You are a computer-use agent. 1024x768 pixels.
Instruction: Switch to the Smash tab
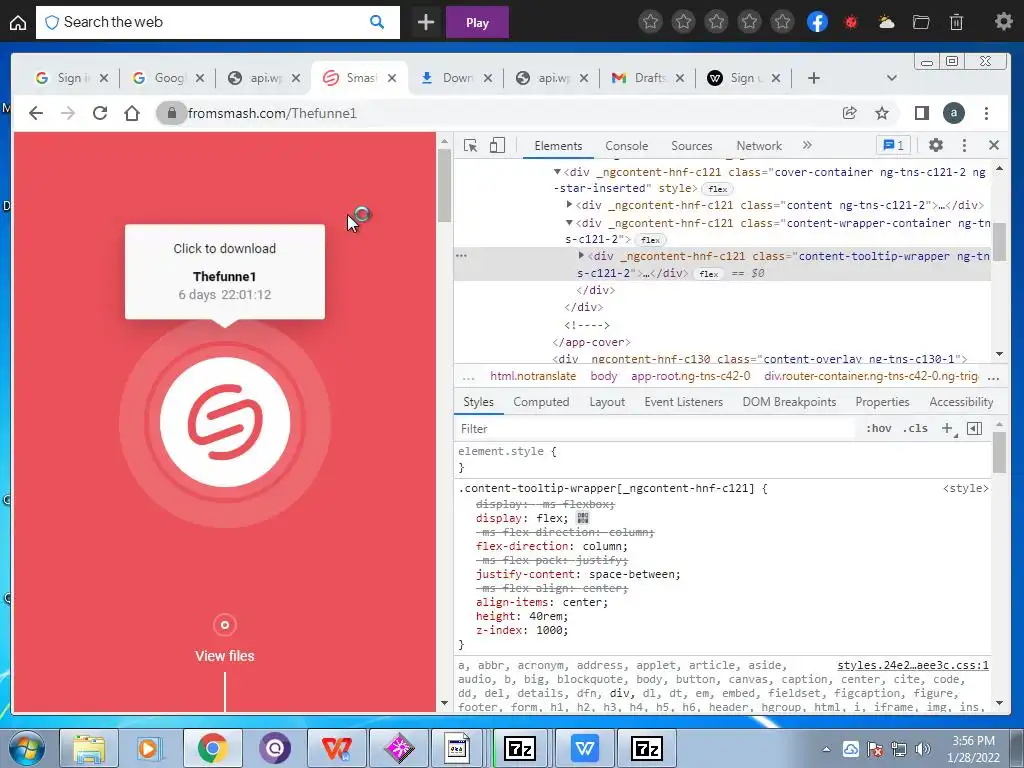(361, 78)
